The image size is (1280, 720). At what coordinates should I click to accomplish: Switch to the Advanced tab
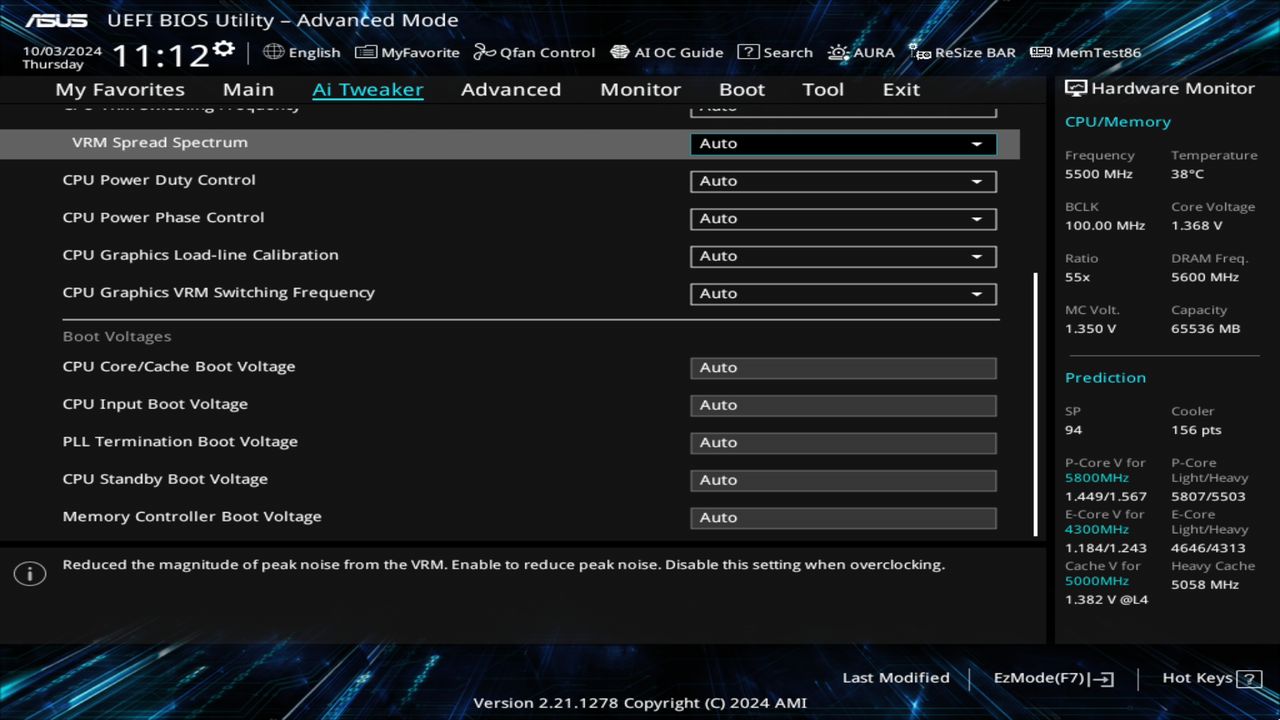tap(511, 89)
